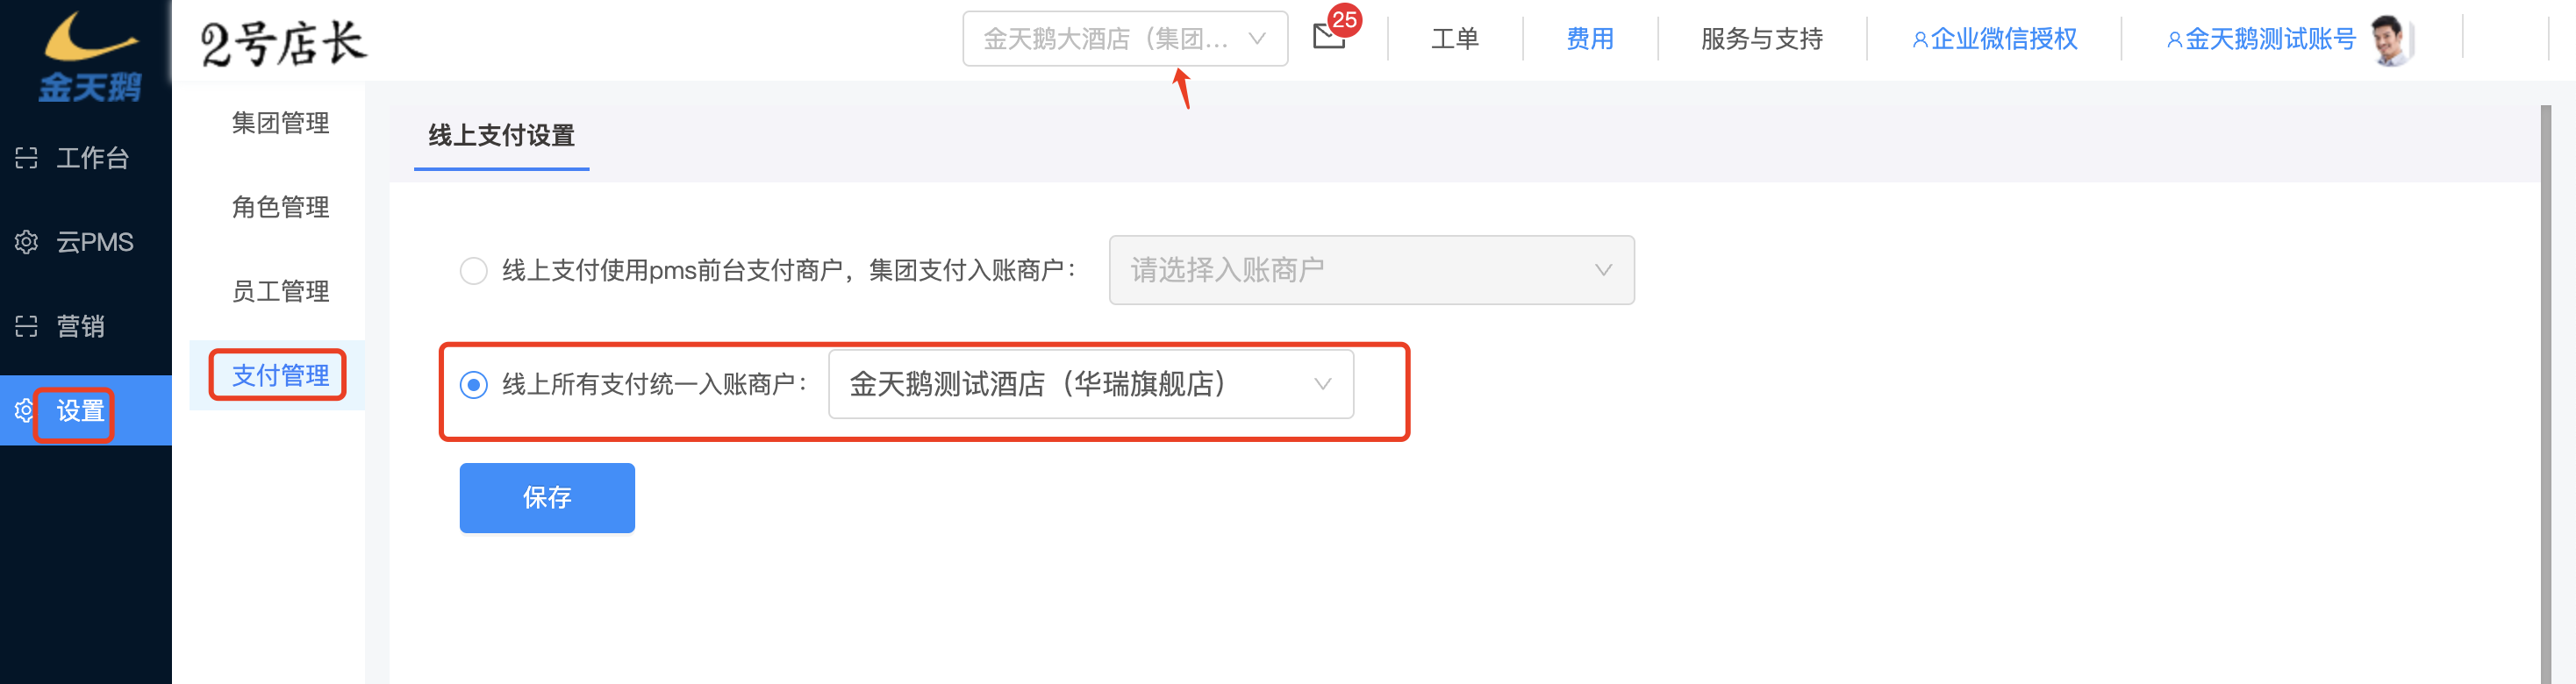Switch to the 线上支付设置 tab
This screenshot has width=2576, height=684.
coord(501,135)
